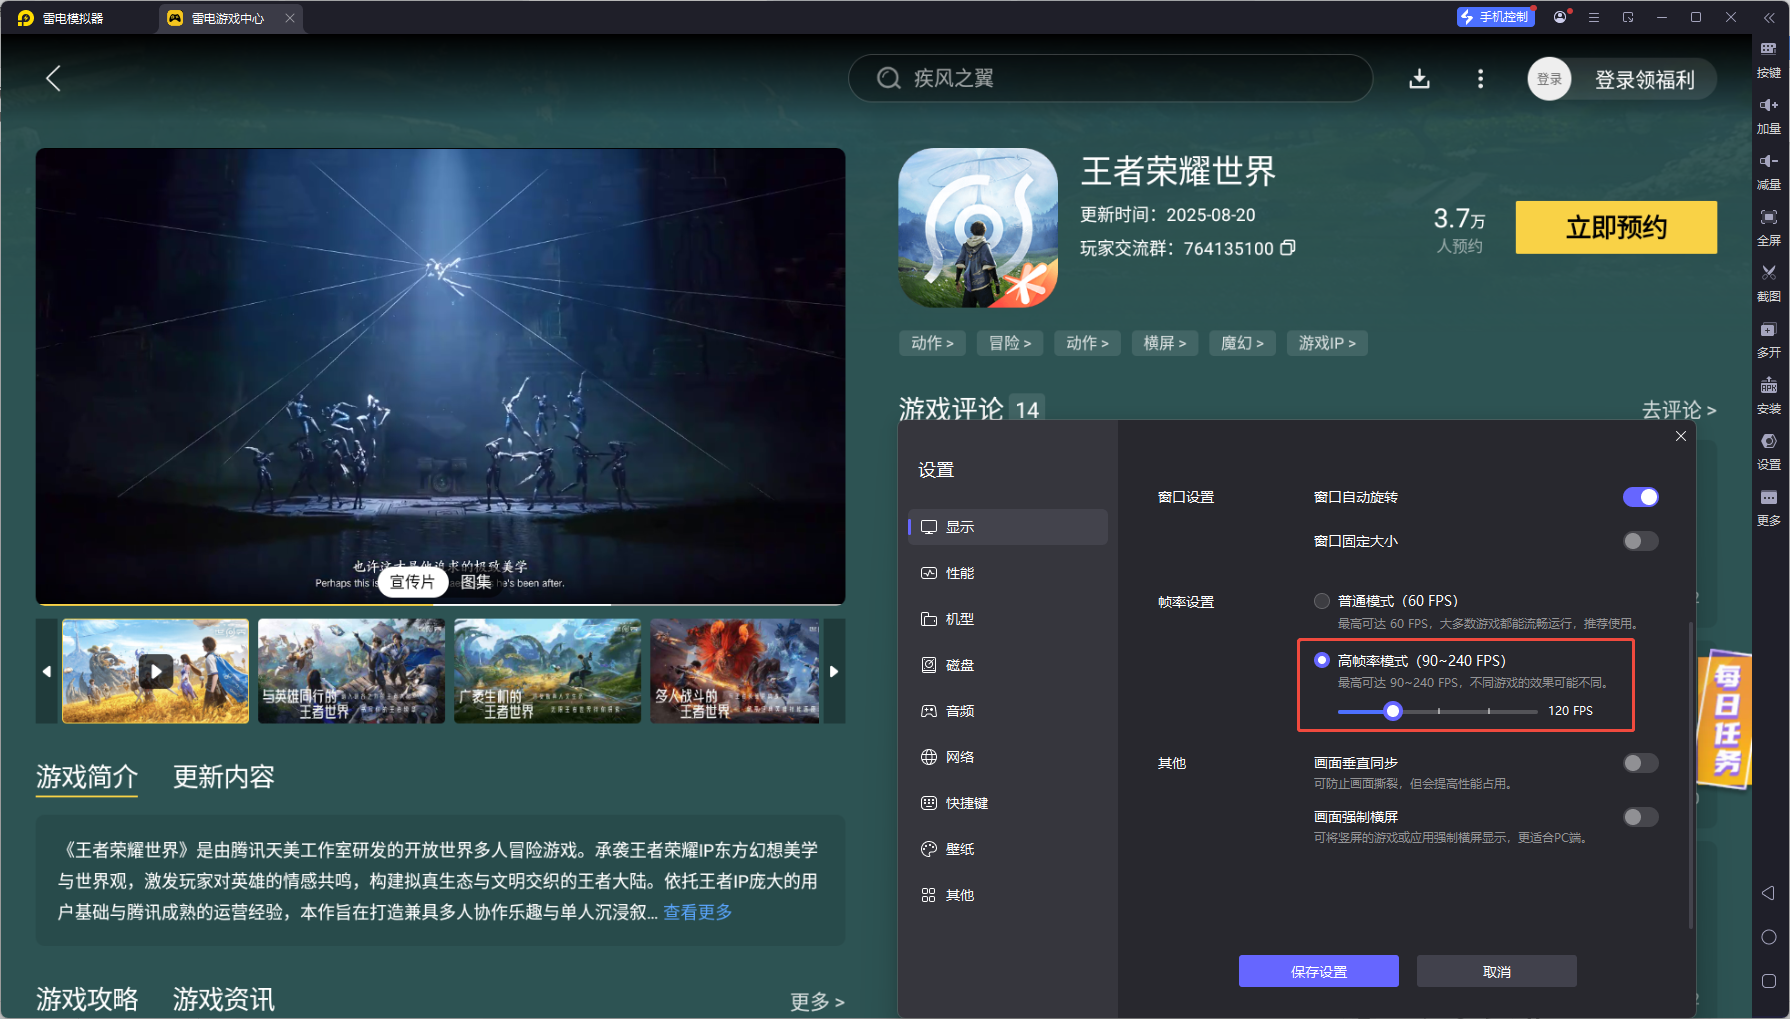Click the 王者荣耀世界 game app icon
Screen dimensions: 1790x1019
pyautogui.click(x=978, y=228)
